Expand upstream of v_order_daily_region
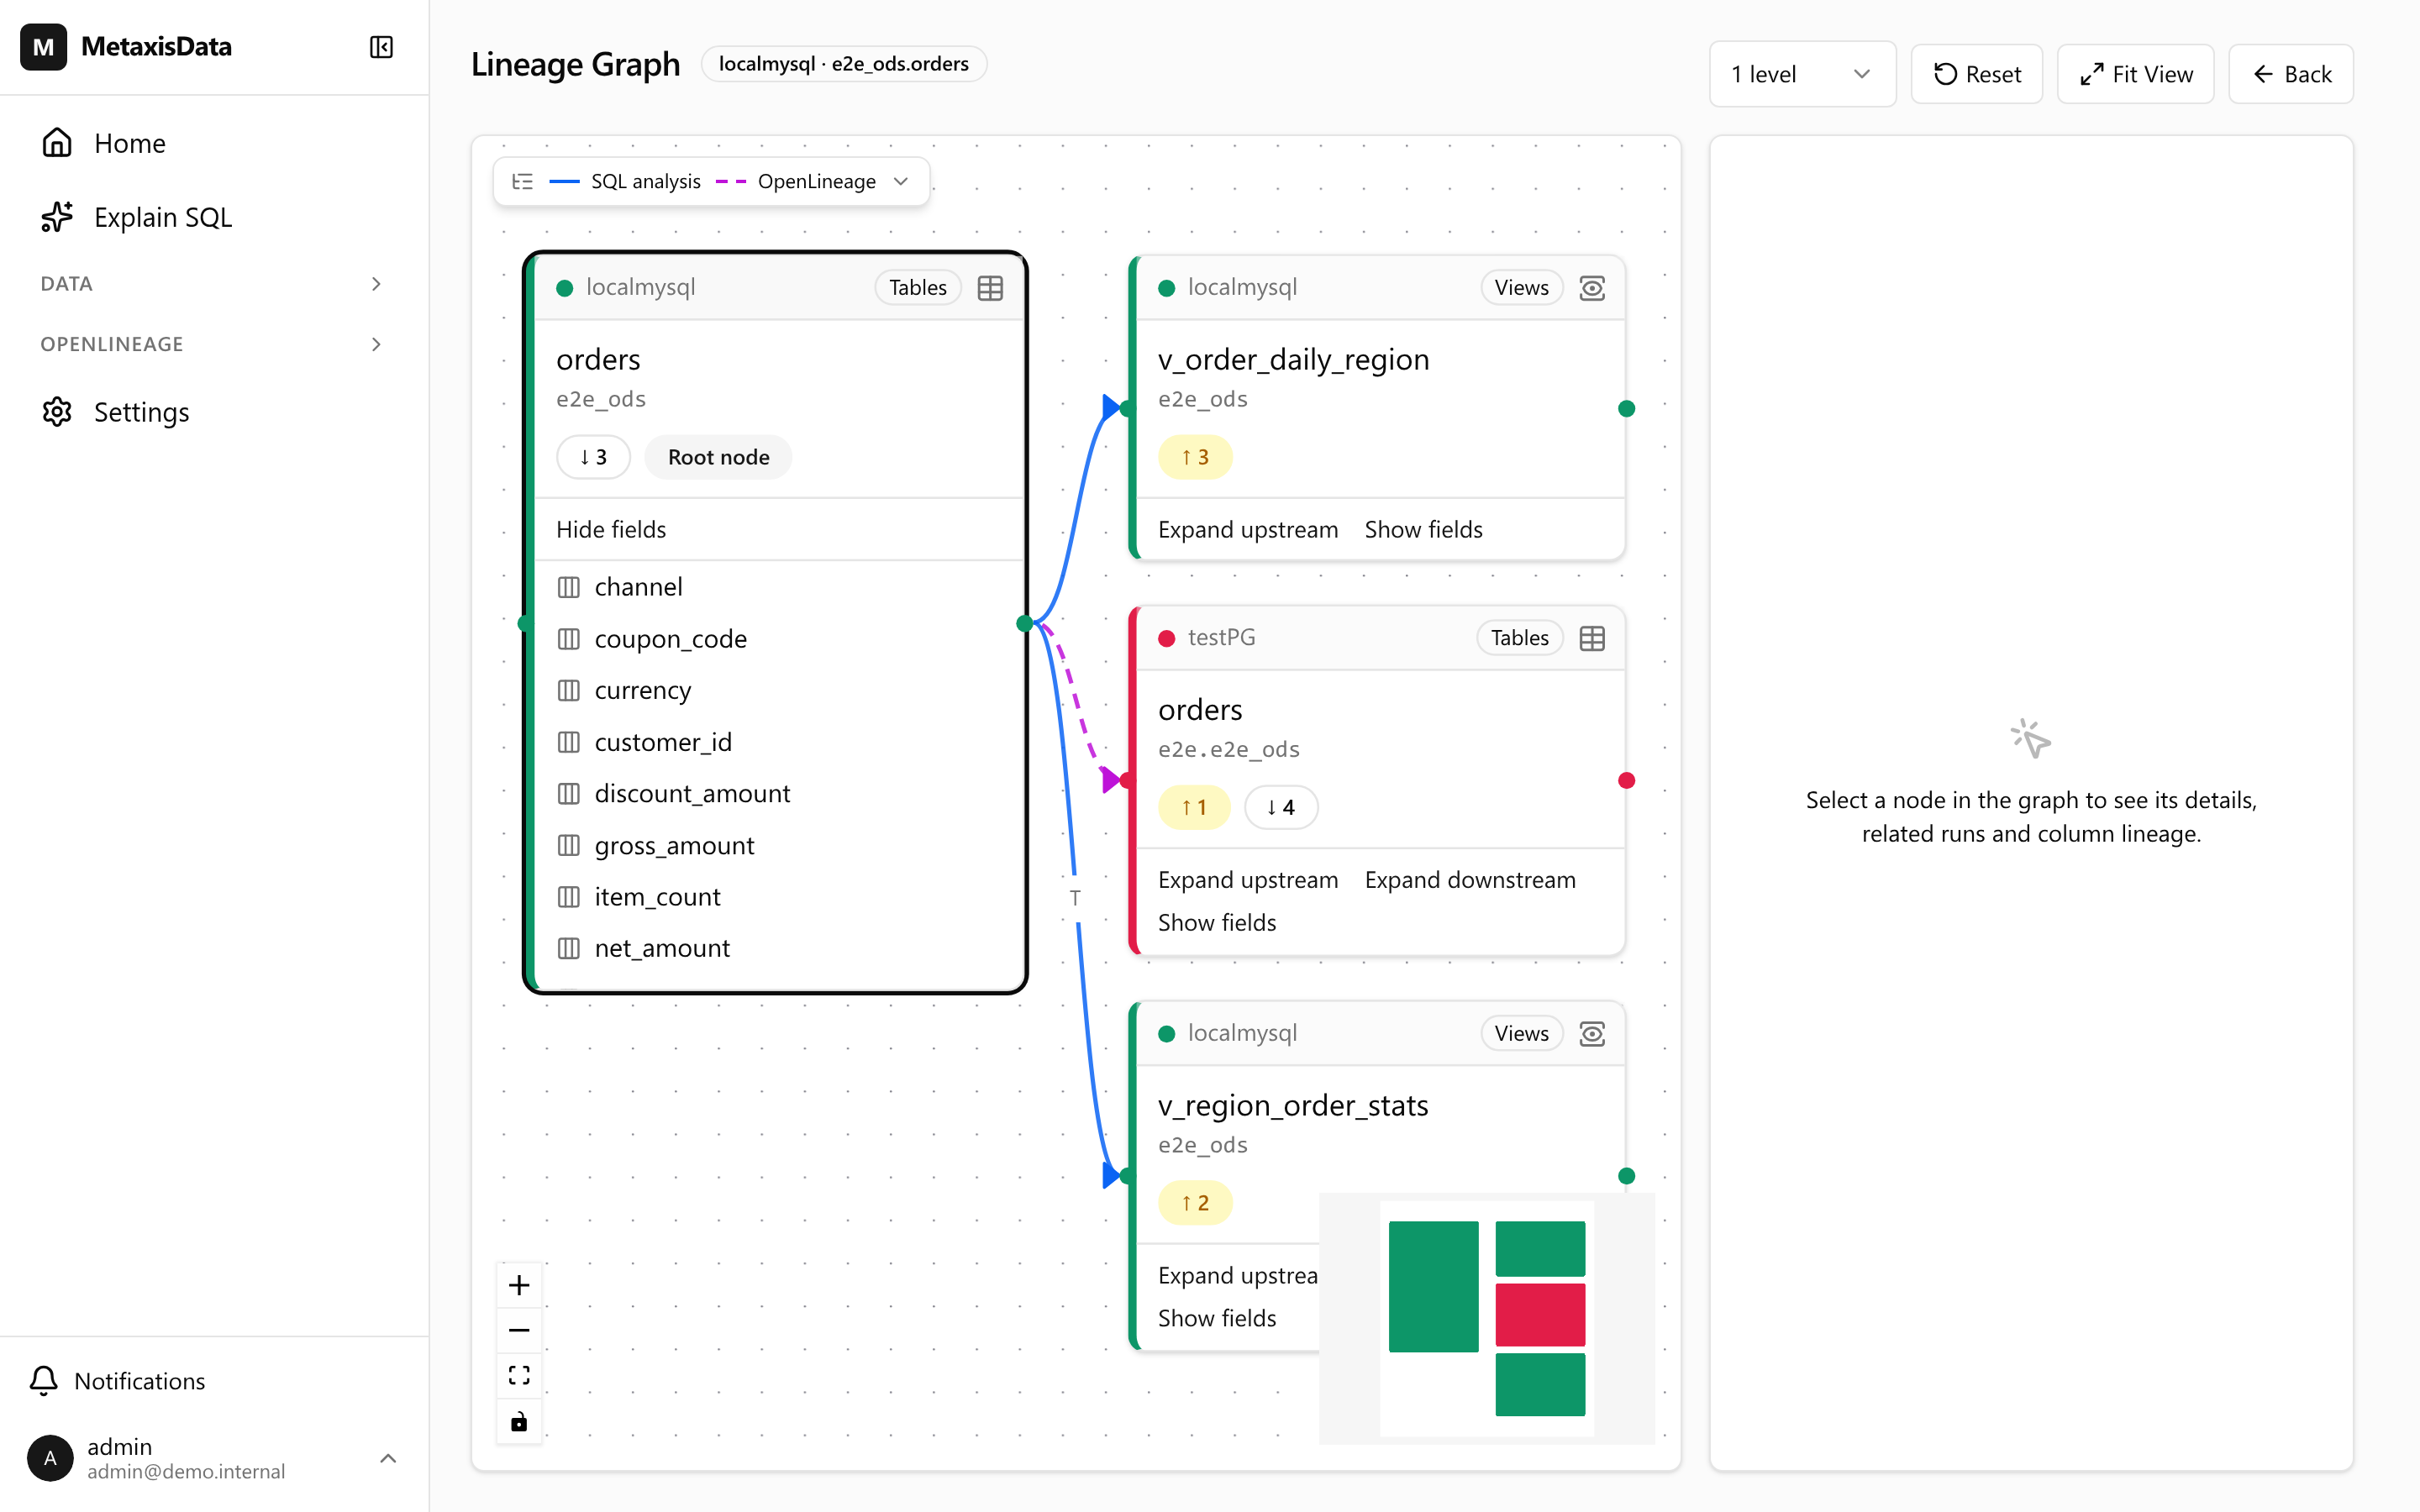This screenshot has width=2420, height=1512. 1248,530
